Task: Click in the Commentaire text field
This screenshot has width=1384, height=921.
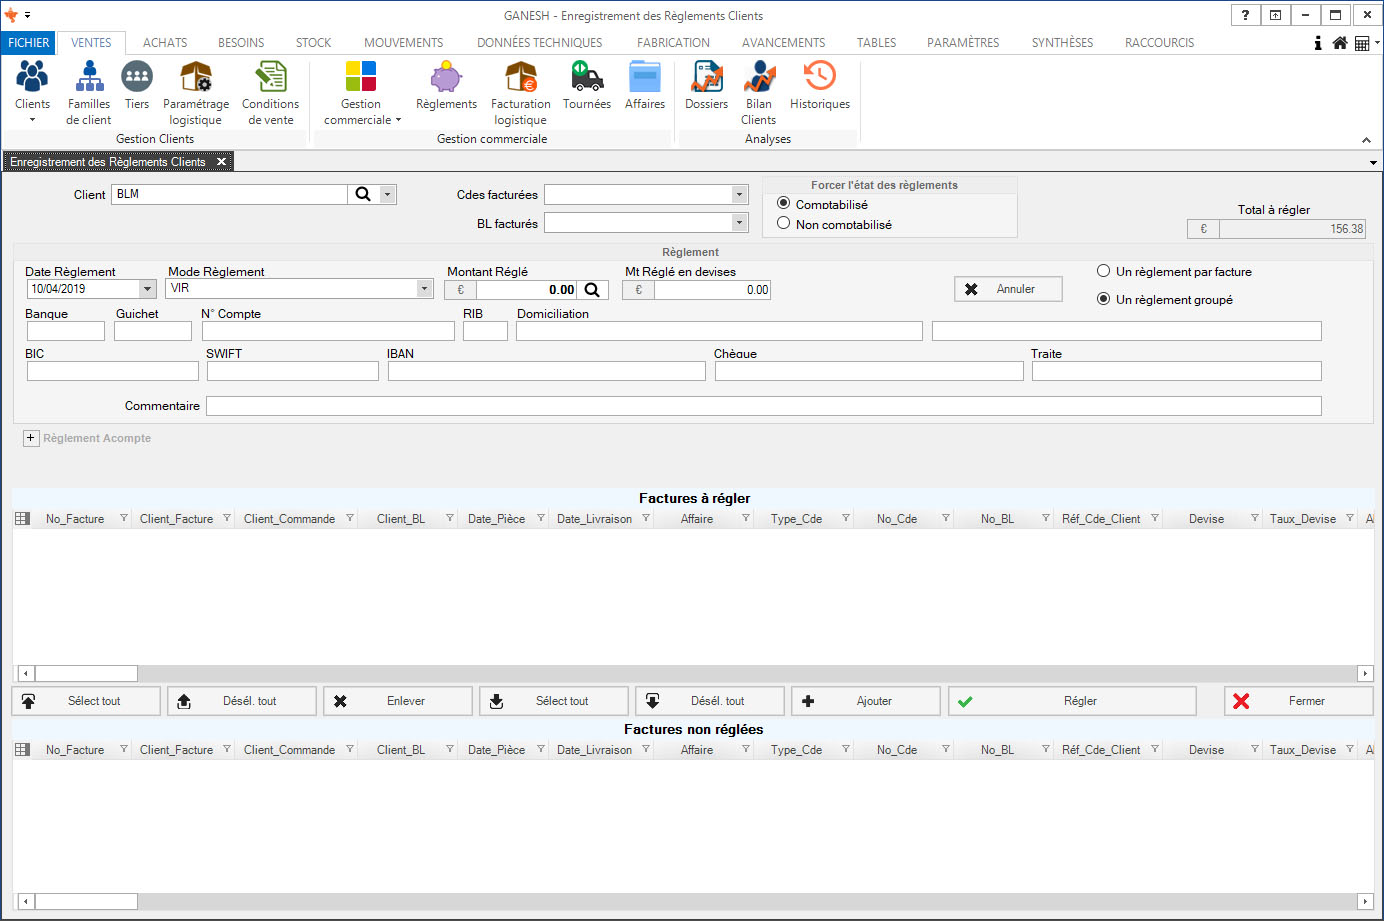Action: click(x=763, y=406)
